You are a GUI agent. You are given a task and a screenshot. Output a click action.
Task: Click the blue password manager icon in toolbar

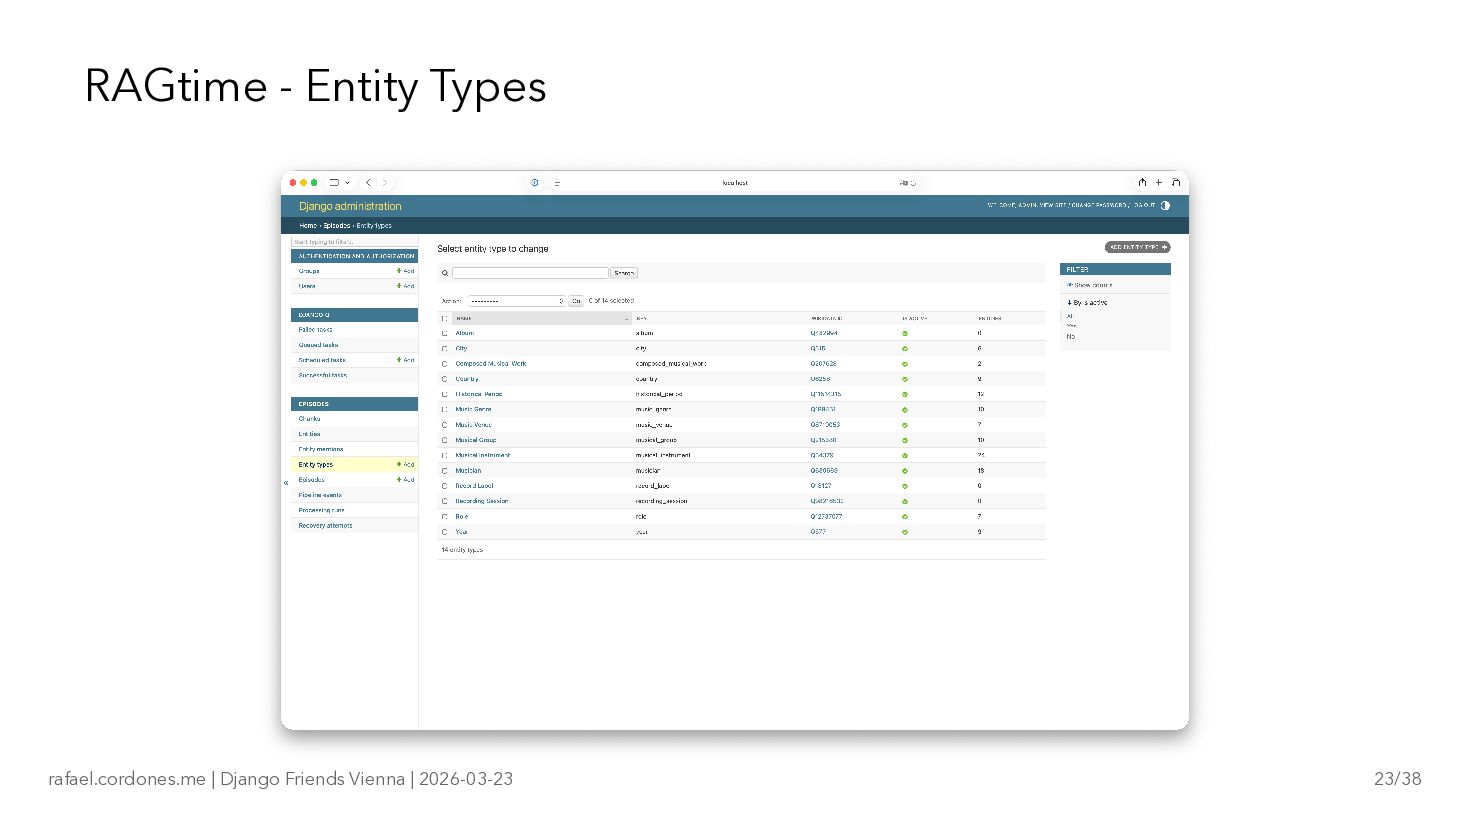(x=535, y=183)
